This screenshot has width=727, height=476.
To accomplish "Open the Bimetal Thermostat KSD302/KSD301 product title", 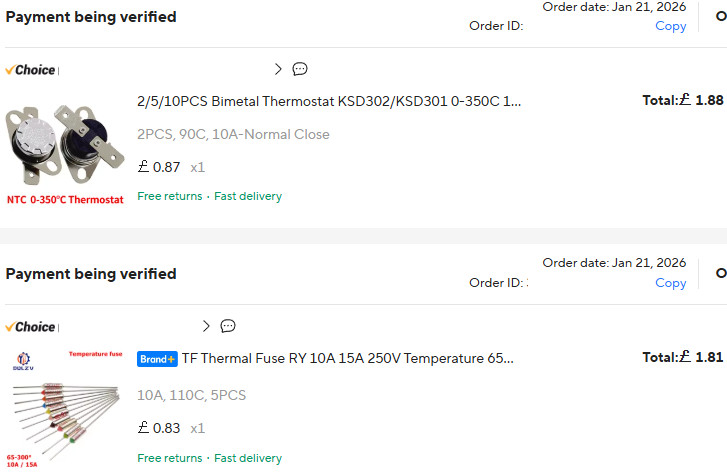I will [x=329, y=101].
